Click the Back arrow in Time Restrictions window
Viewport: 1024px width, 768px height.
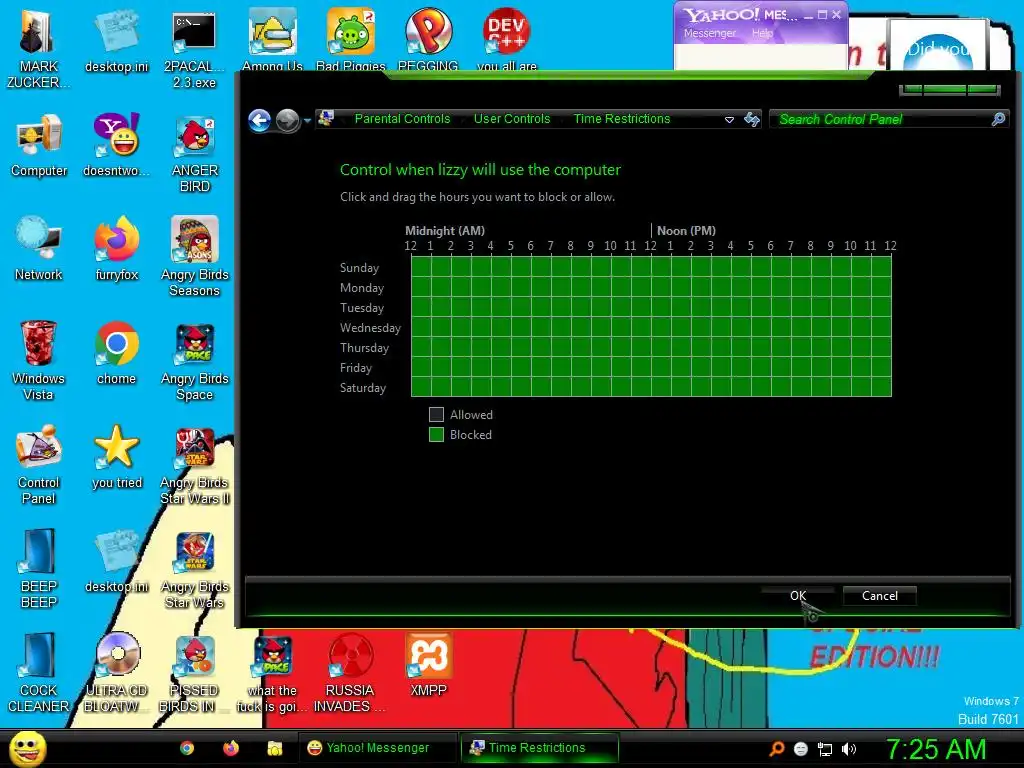coord(259,120)
